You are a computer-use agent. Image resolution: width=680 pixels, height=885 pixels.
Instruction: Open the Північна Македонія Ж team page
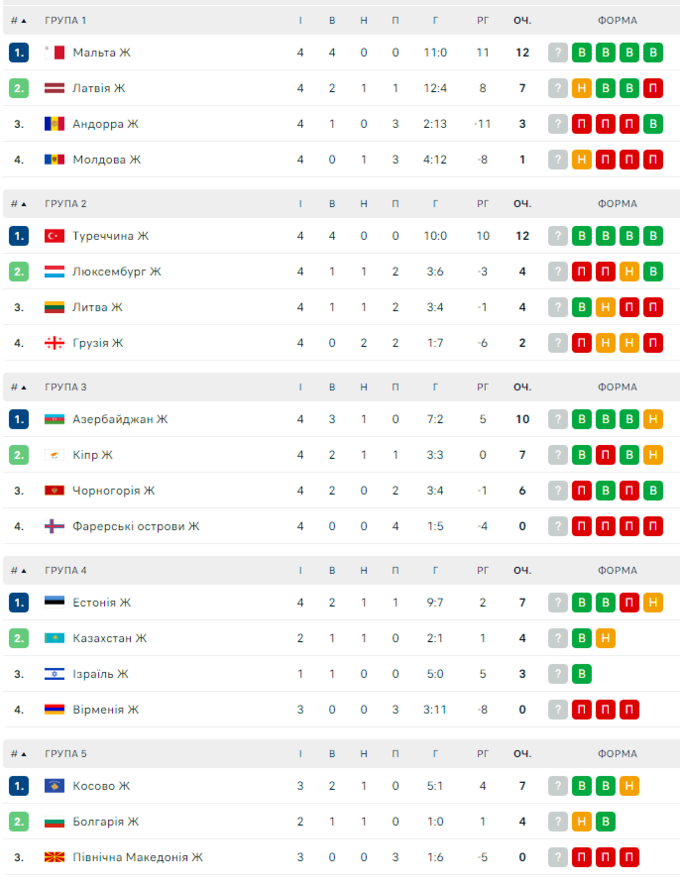[x=137, y=857]
